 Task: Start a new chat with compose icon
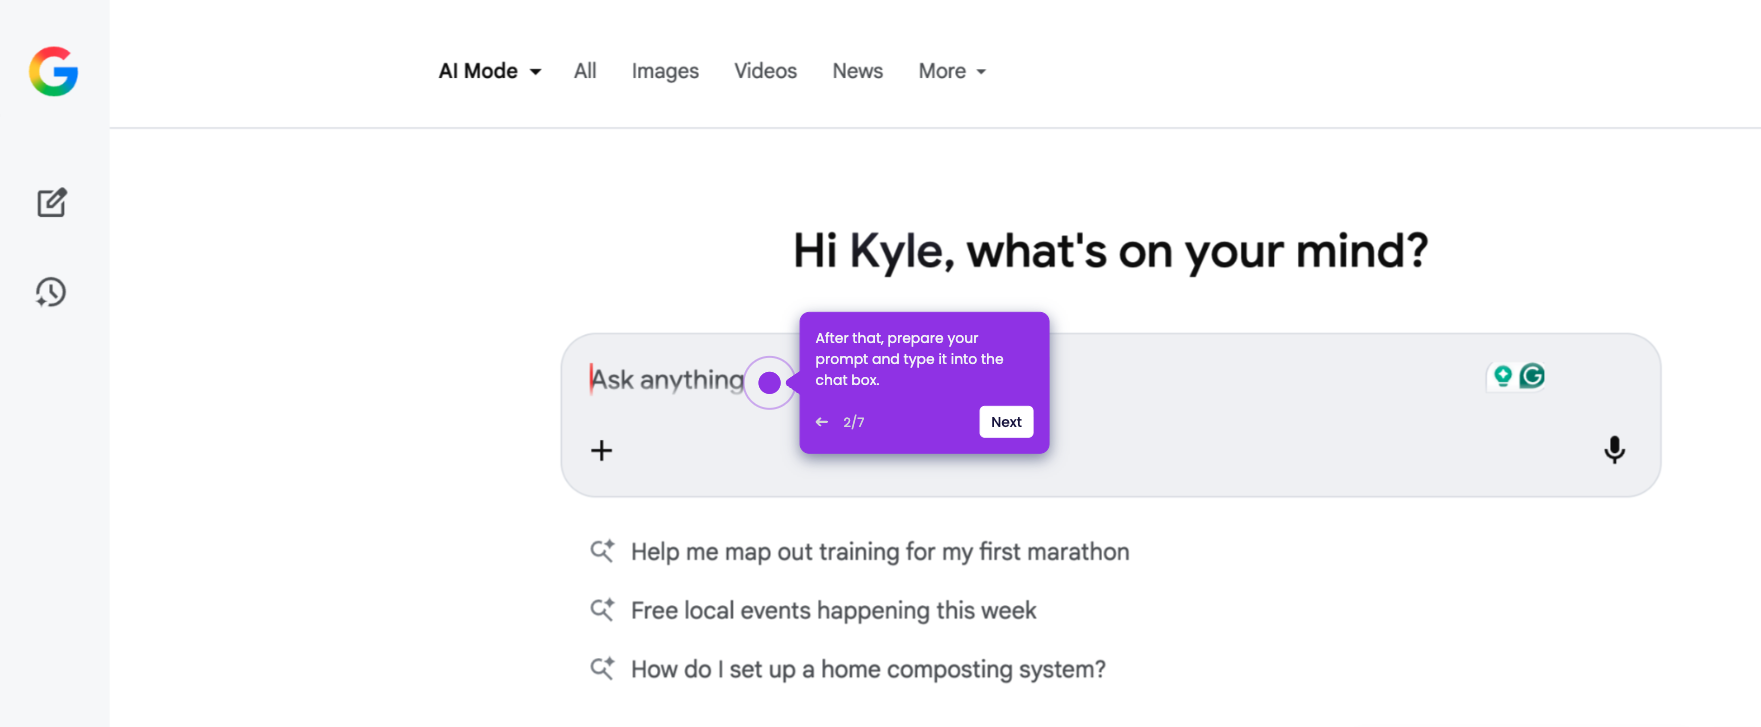(52, 203)
